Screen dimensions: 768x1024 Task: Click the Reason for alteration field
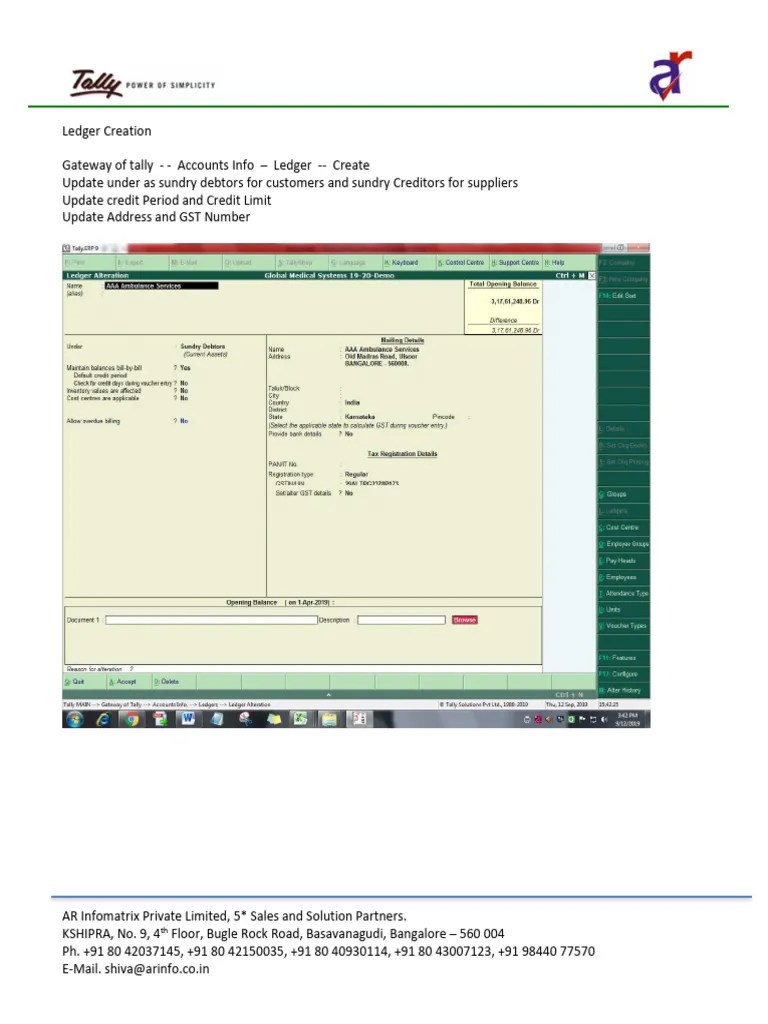(99, 669)
